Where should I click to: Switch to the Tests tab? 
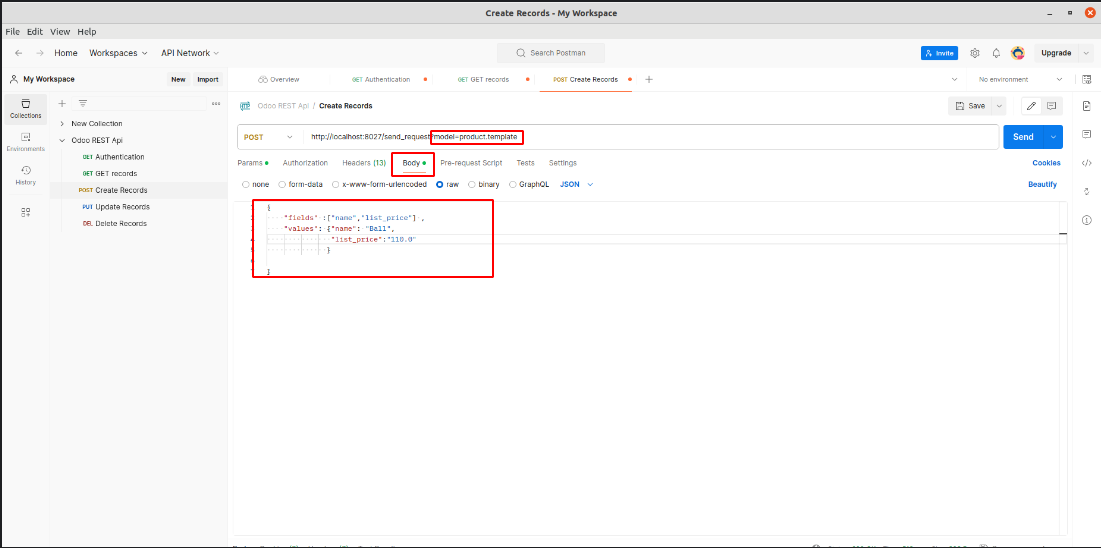525,163
